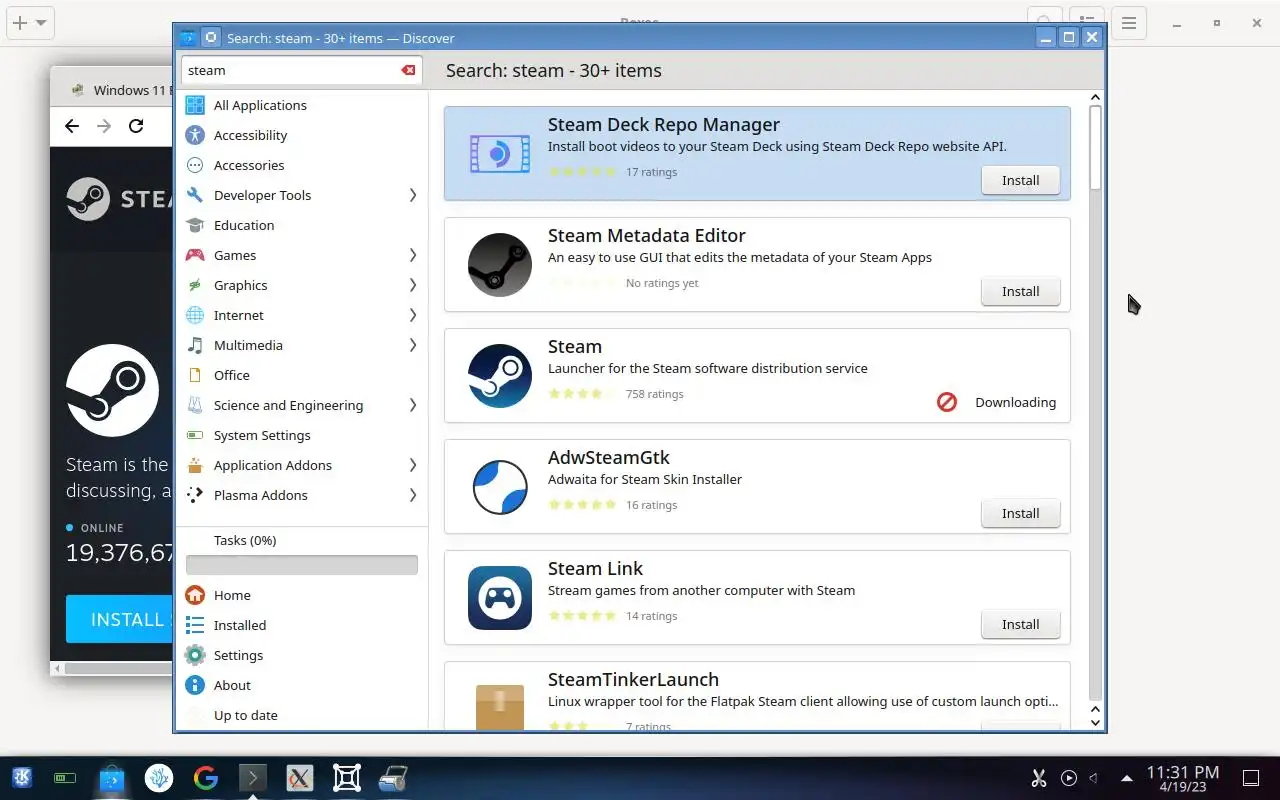Screen dimensions: 1280x800
Task: Select the Steam launcher app icon
Action: (500, 376)
